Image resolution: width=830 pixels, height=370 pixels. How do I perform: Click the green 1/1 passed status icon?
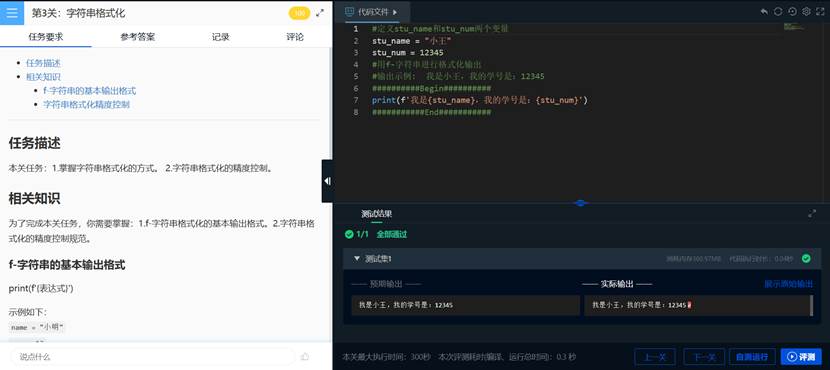pyautogui.click(x=349, y=234)
